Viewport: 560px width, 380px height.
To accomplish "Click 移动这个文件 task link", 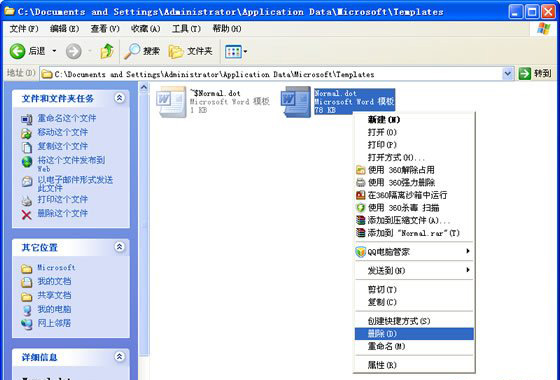I will (x=62, y=132).
